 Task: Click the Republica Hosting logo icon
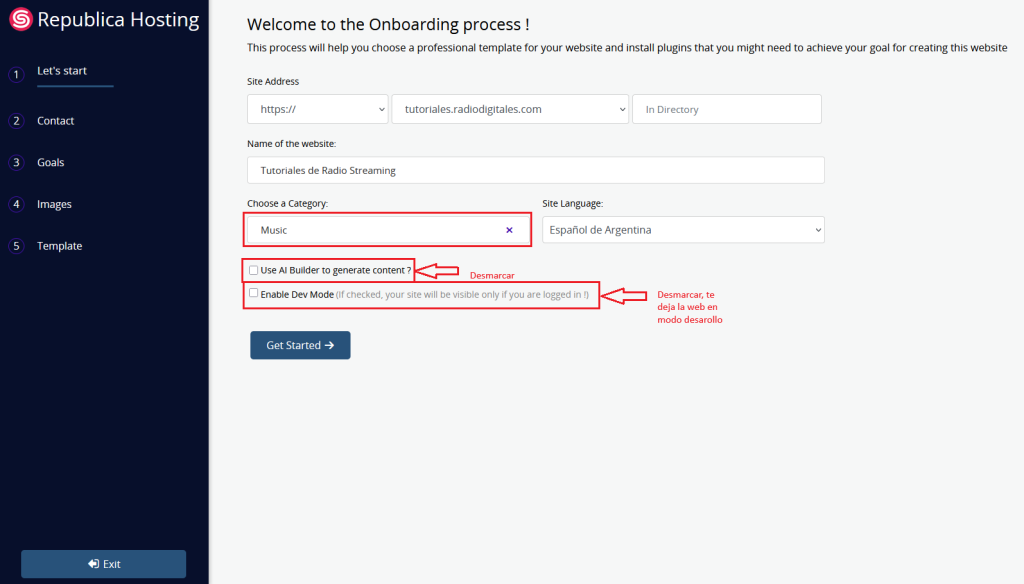click(x=20, y=20)
